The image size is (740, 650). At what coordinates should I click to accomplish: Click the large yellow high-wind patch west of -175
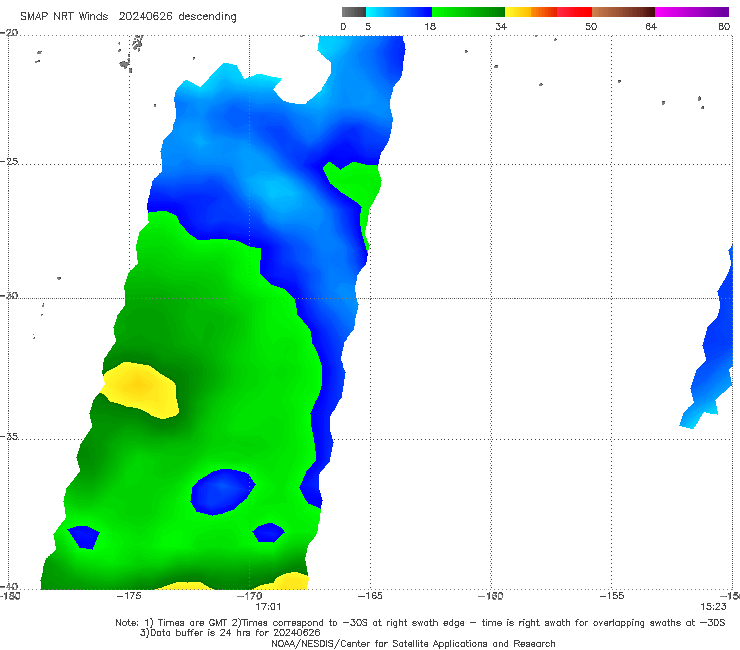(140, 389)
